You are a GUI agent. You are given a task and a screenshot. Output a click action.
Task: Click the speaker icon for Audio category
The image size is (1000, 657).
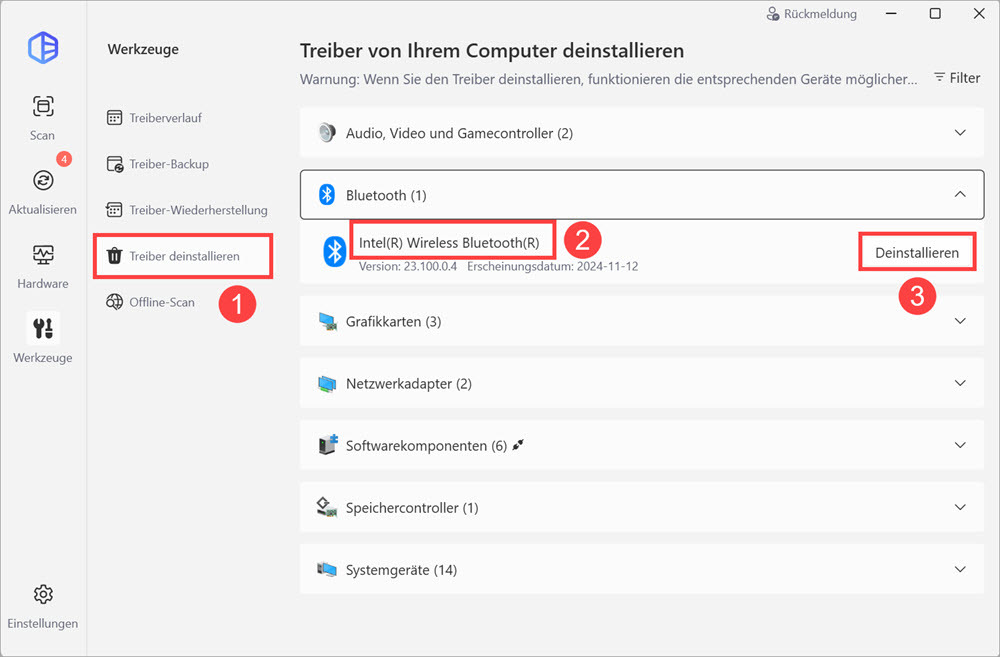(327, 133)
